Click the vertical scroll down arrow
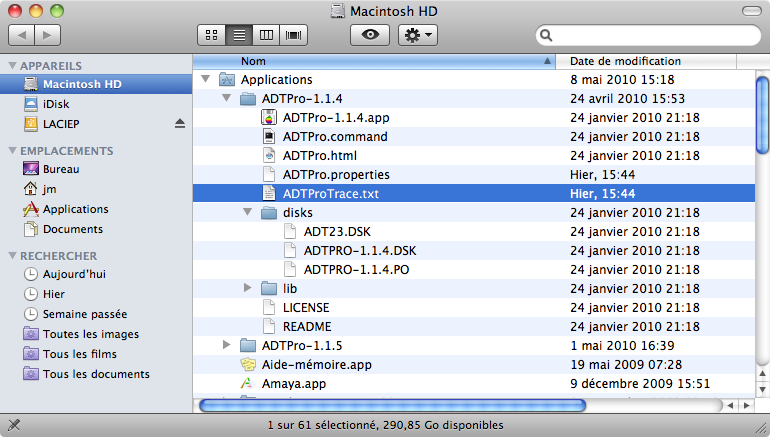This screenshot has width=770, height=437. coord(763,390)
